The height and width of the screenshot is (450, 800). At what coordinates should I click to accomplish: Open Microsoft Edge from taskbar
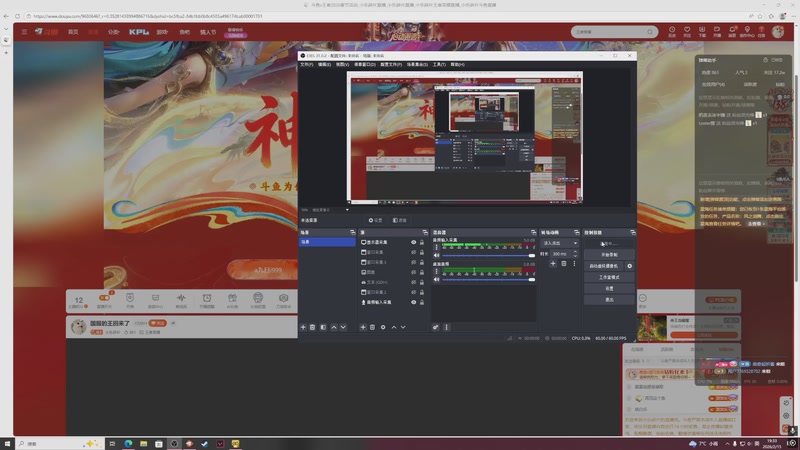tap(128, 443)
